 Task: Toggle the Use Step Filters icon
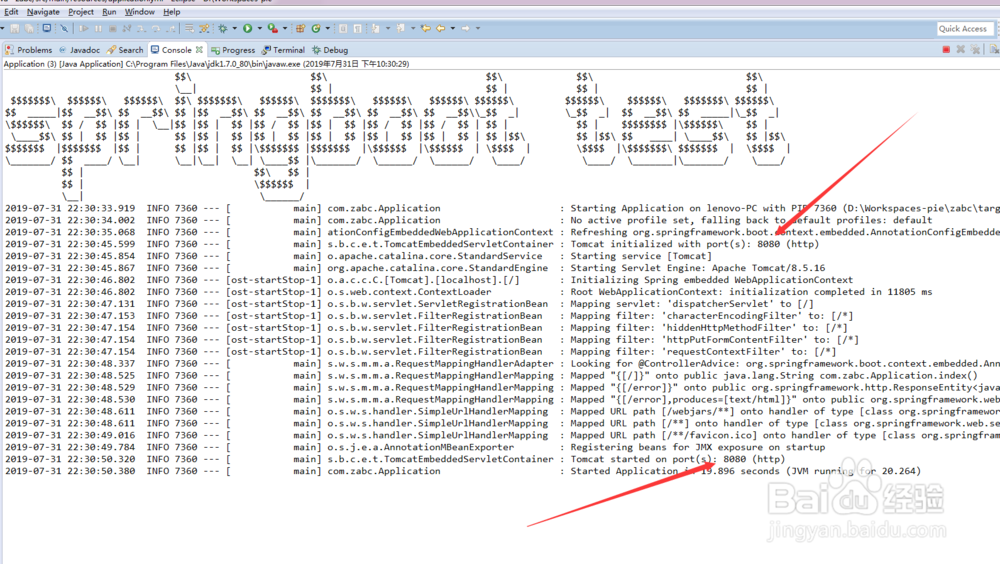tap(204, 29)
